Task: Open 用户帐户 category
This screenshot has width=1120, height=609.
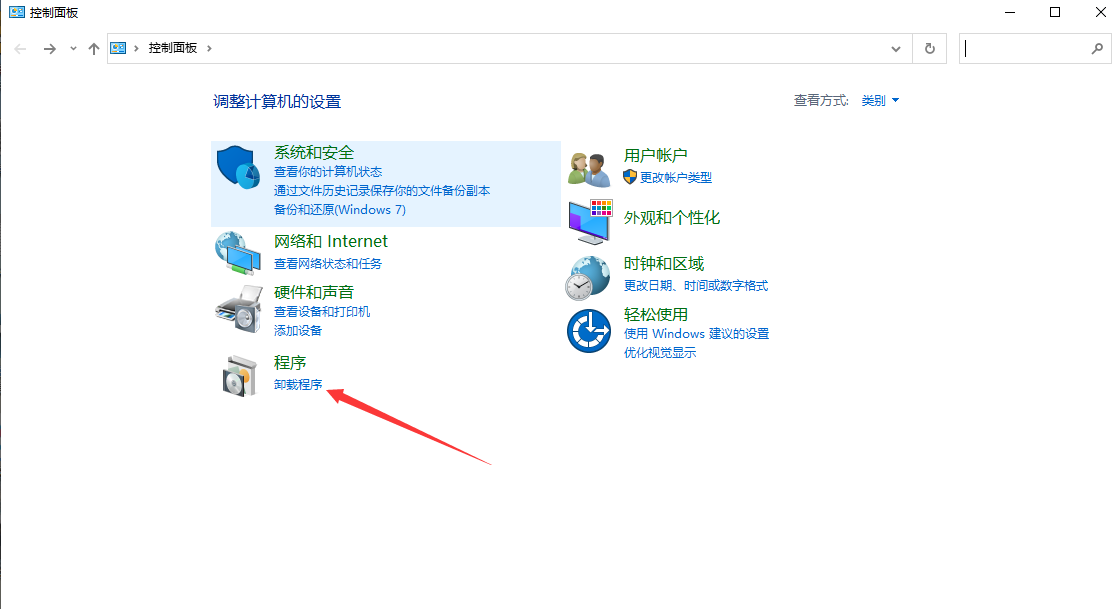Action: [656, 155]
